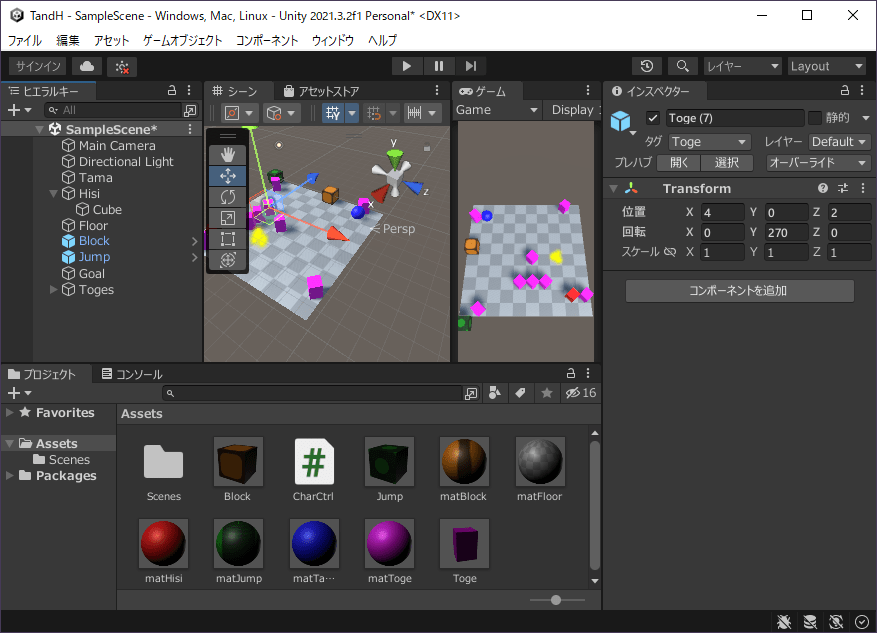Expand the Favorites folder tree
877x633 pixels.
(x=10, y=413)
